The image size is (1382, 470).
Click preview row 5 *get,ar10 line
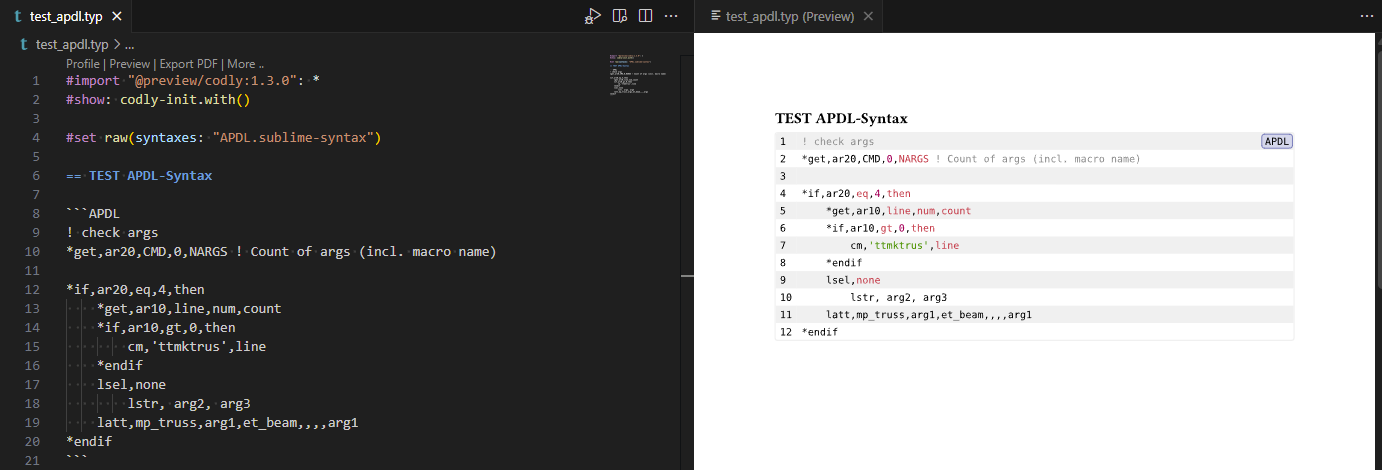click(1035, 211)
